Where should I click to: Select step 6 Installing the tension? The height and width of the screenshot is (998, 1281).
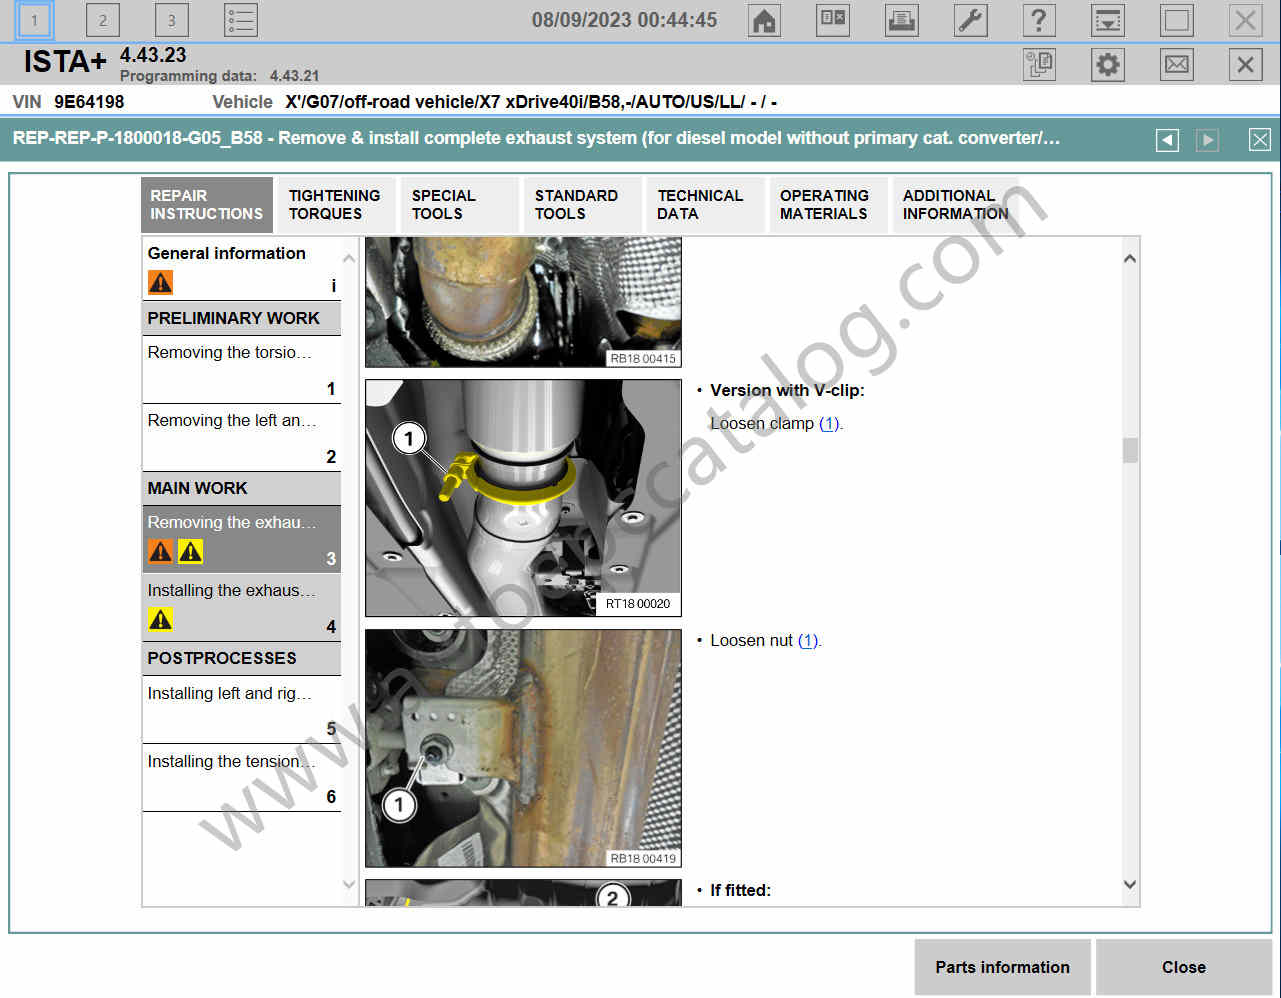point(241,778)
